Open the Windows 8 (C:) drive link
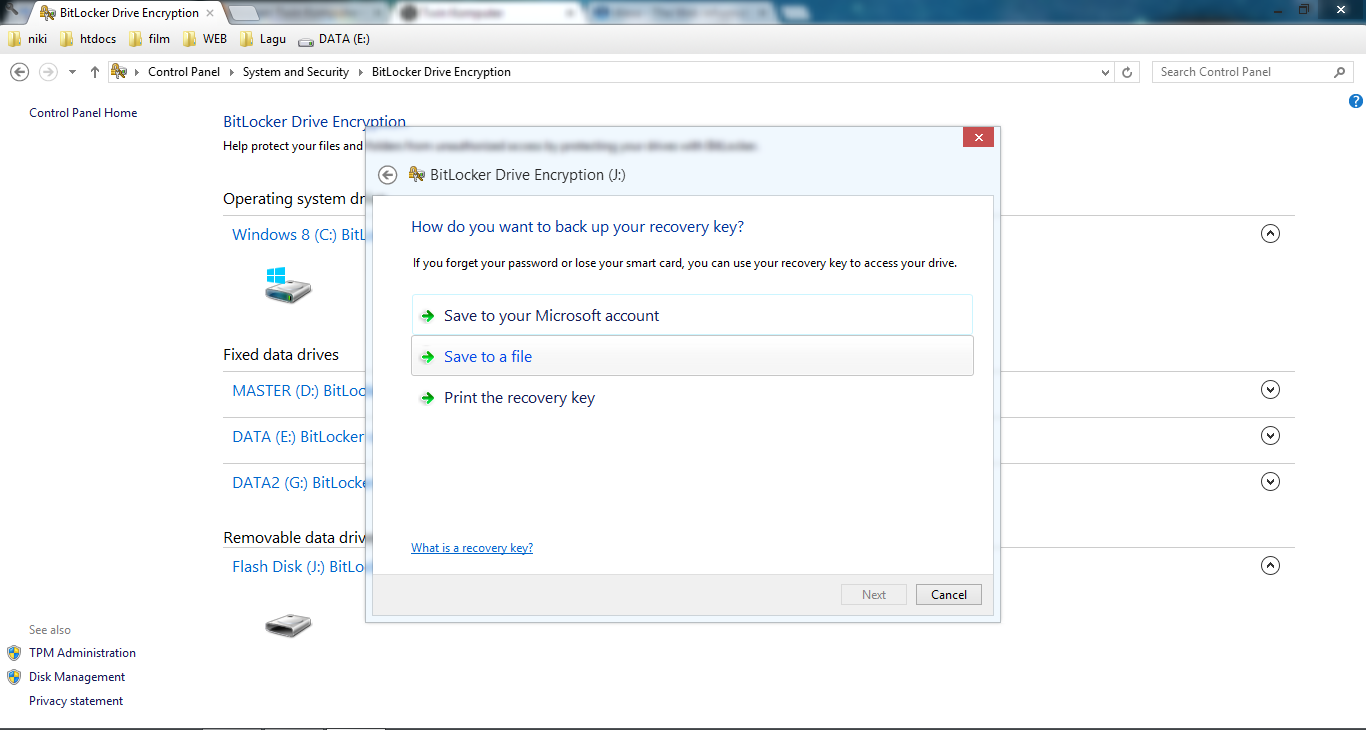The width and height of the screenshot is (1366, 730). (x=299, y=235)
